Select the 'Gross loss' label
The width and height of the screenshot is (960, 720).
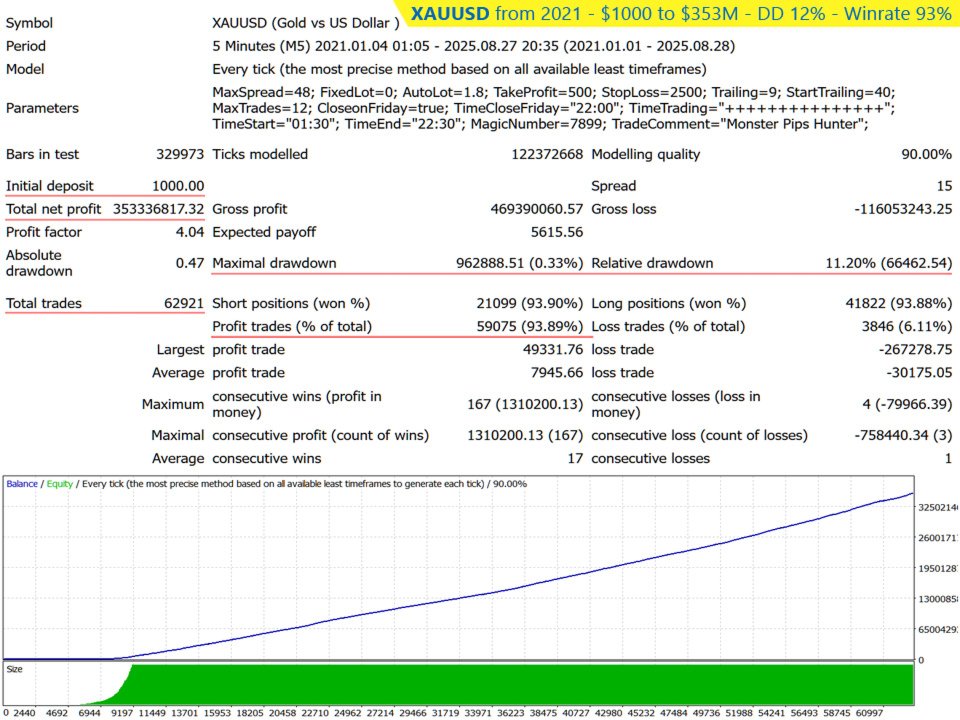[x=623, y=209]
